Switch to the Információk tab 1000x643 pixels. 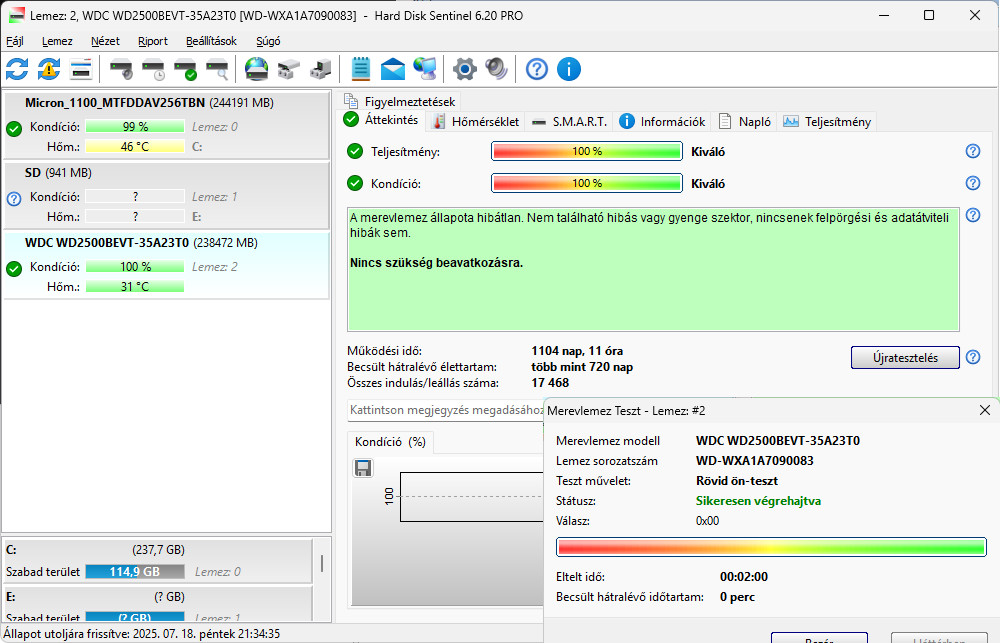click(x=662, y=121)
